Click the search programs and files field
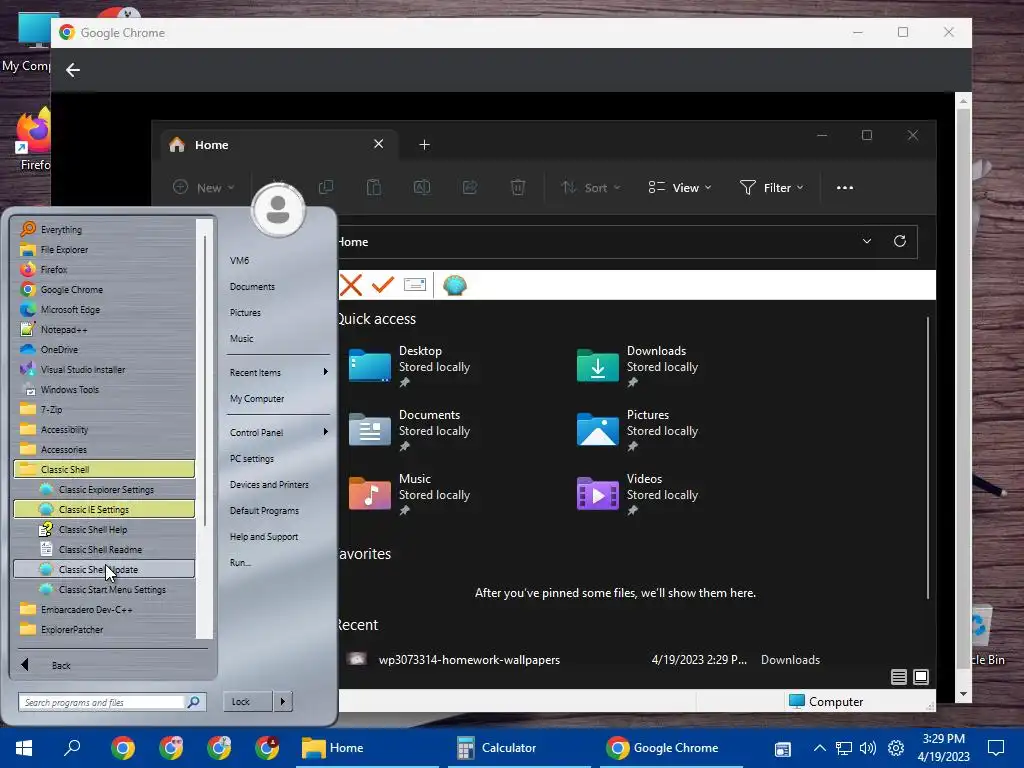Viewport: 1024px width, 768px height. (102, 702)
